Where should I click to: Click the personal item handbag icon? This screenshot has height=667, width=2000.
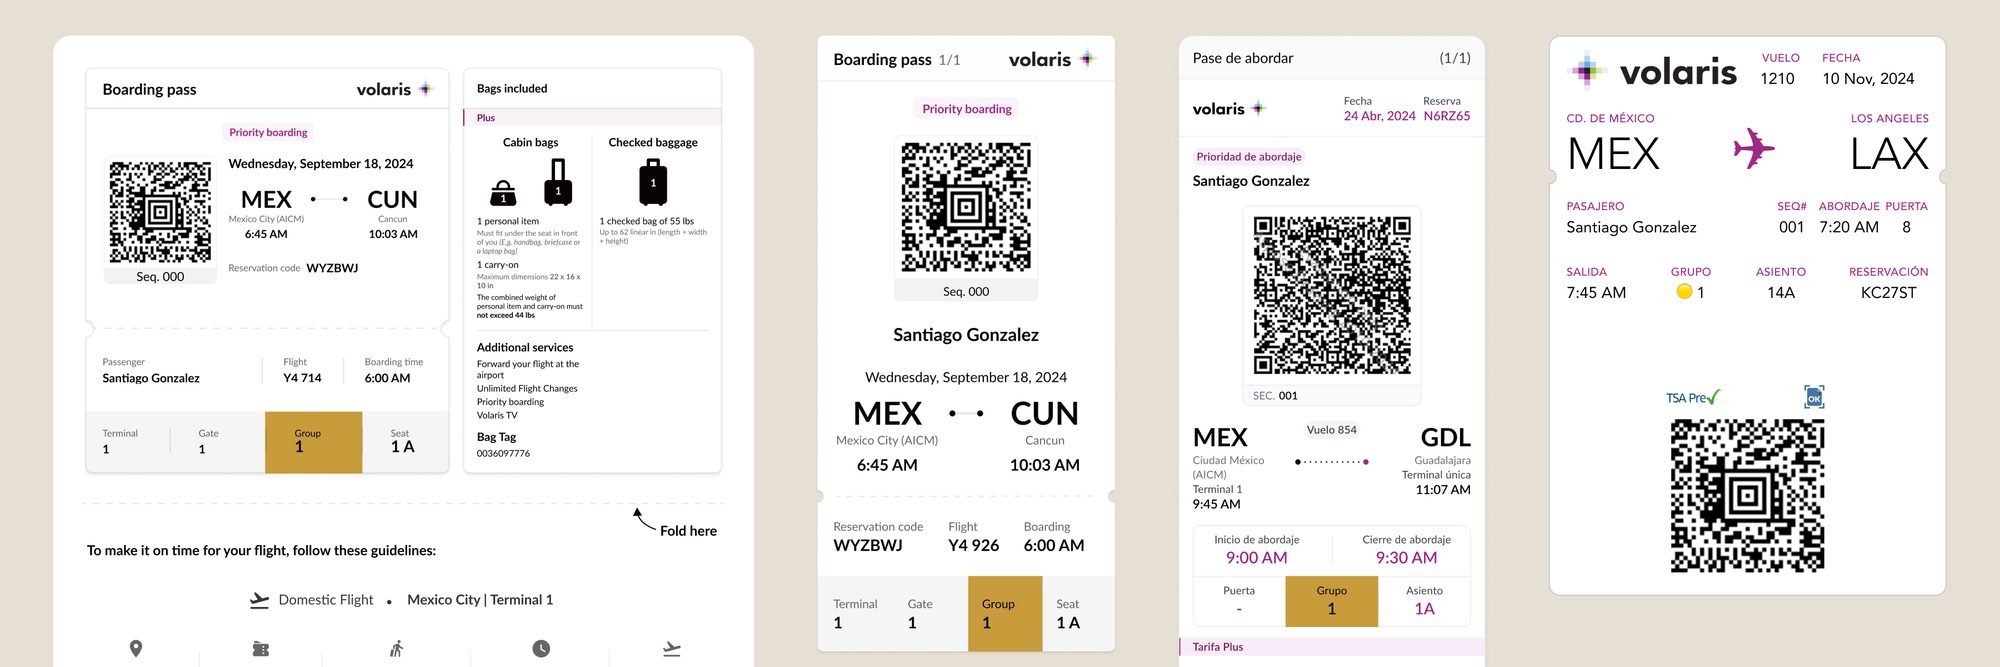click(x=503, y=192)
